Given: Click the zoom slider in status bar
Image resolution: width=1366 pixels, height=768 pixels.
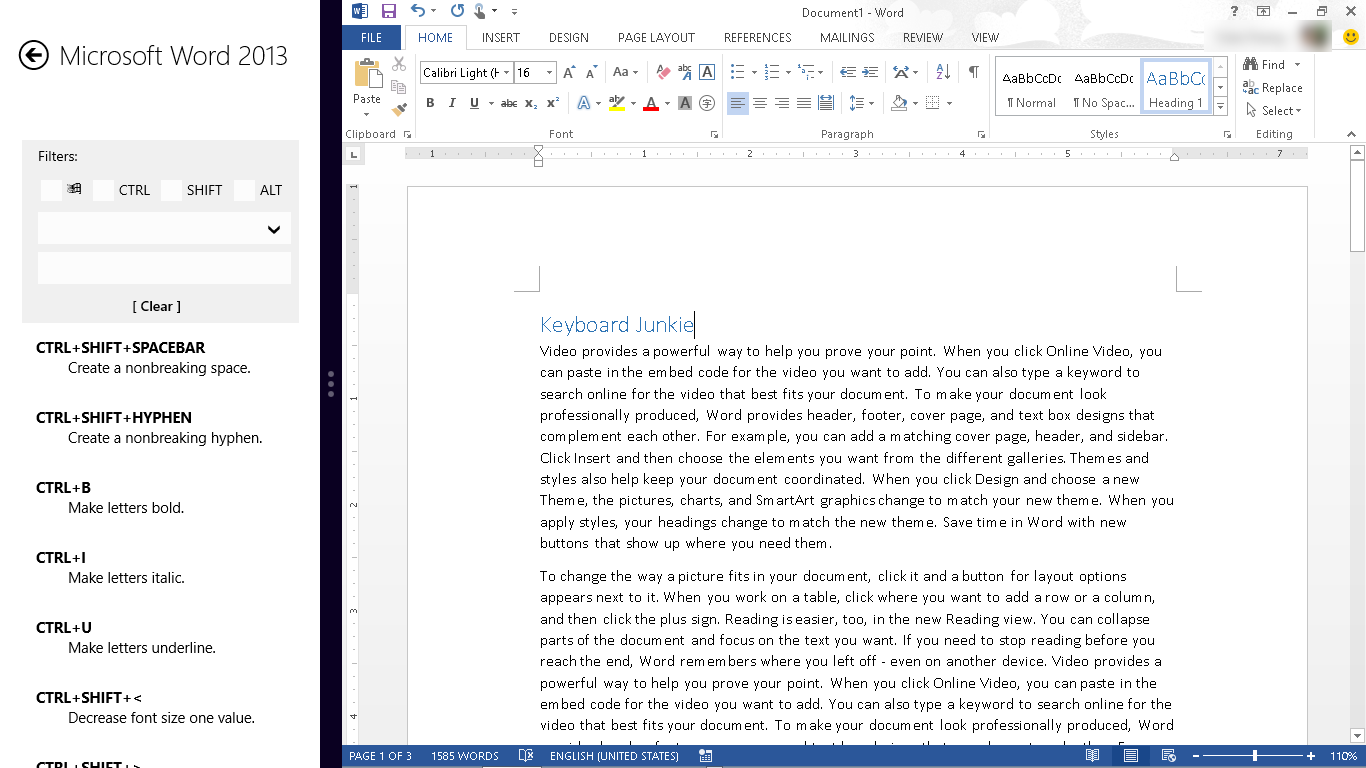Looking at the screenshot, I should 1255,756.
